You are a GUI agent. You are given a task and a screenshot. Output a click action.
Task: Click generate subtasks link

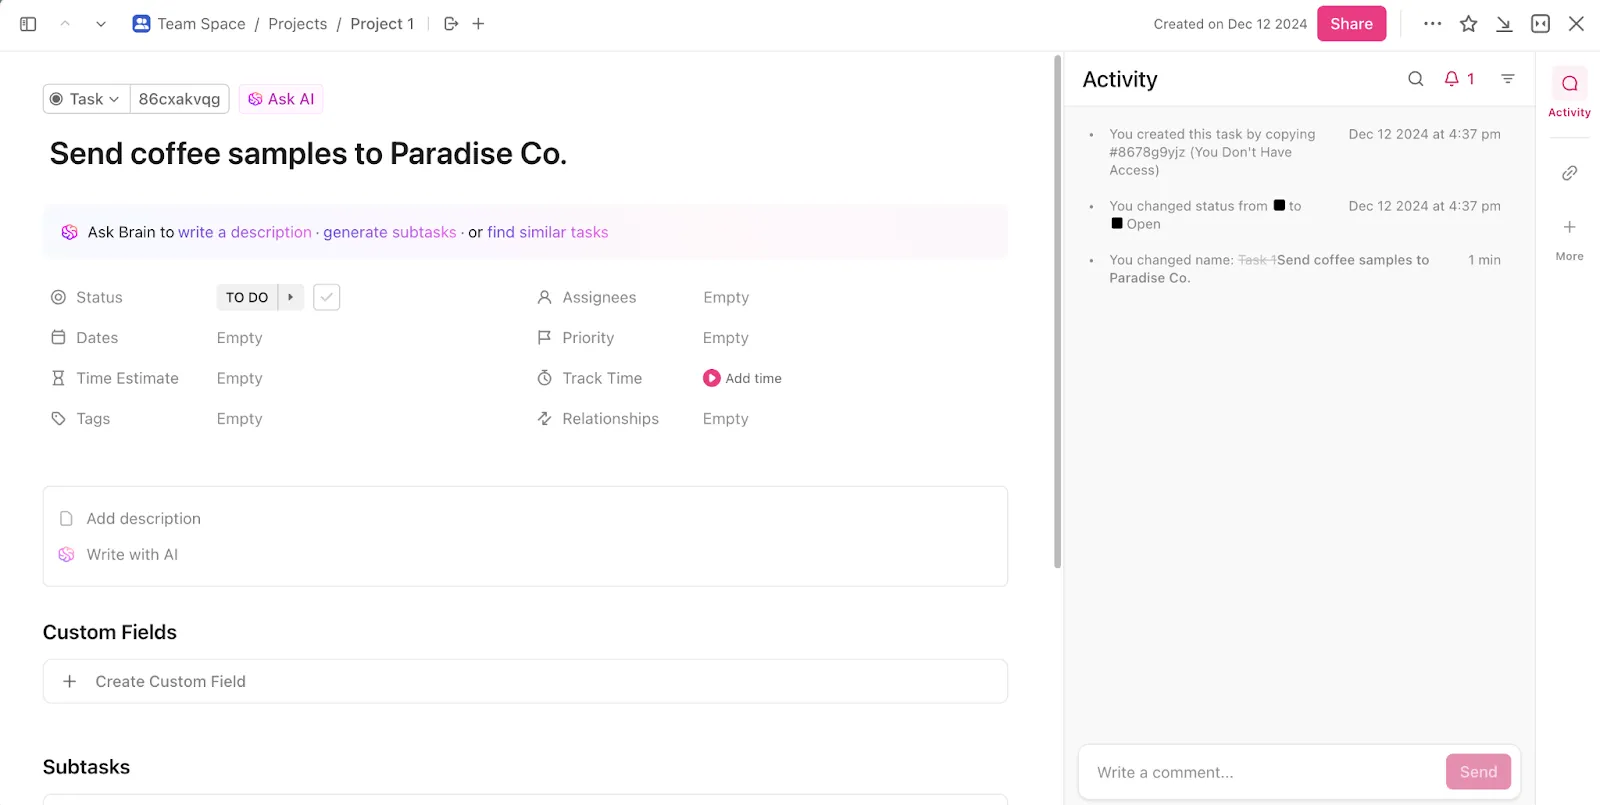click(390, 232)
